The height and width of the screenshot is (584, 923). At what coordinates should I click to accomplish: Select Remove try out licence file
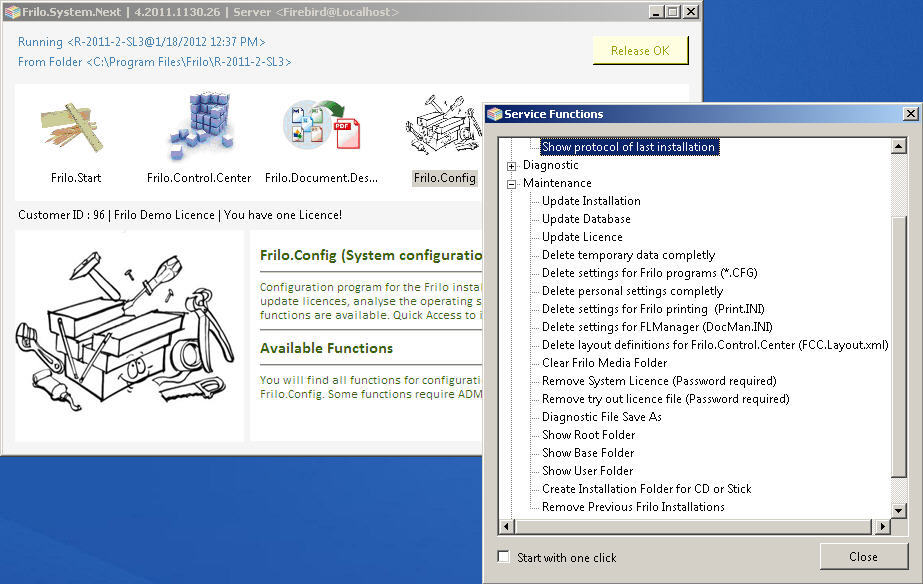coord(665,399)
